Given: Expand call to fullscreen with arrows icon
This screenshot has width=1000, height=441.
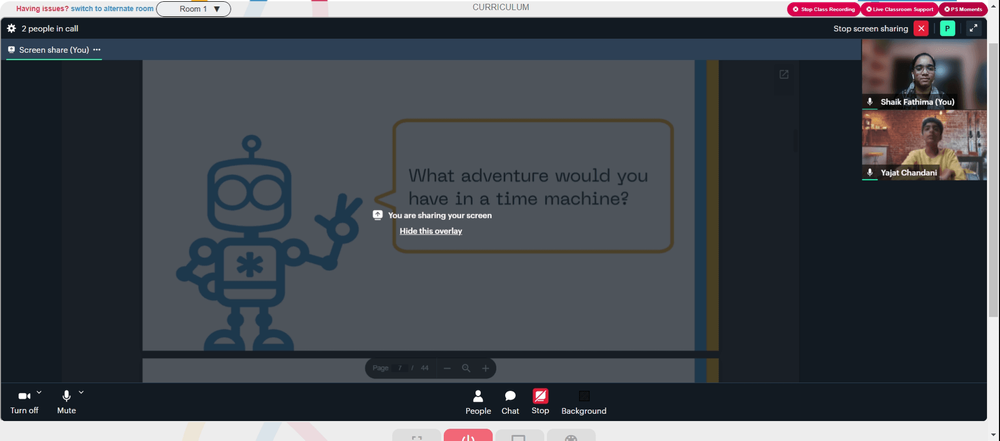Looking at the screenshot, I should 973,29.
